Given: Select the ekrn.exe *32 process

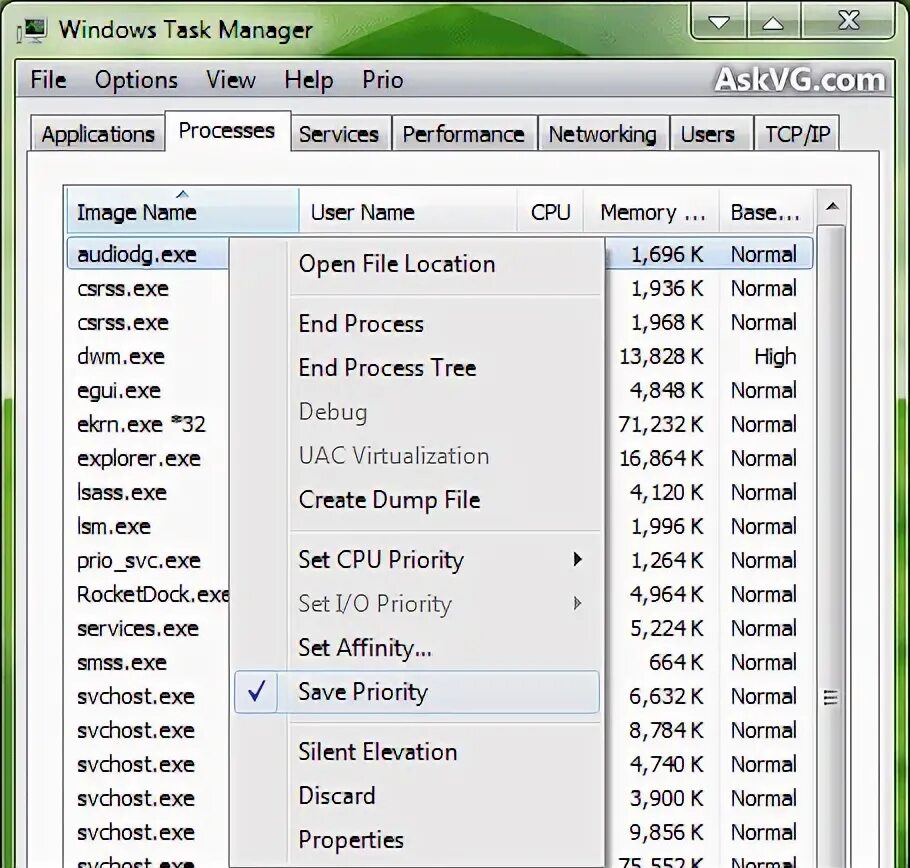Looking at the screenshot, I should click(x=142, y=424).
